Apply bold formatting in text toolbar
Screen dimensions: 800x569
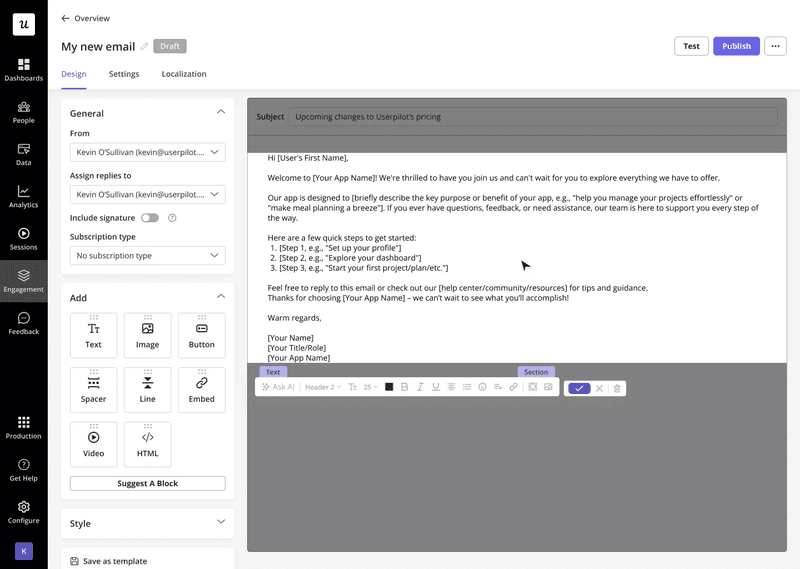coord(404,387)
